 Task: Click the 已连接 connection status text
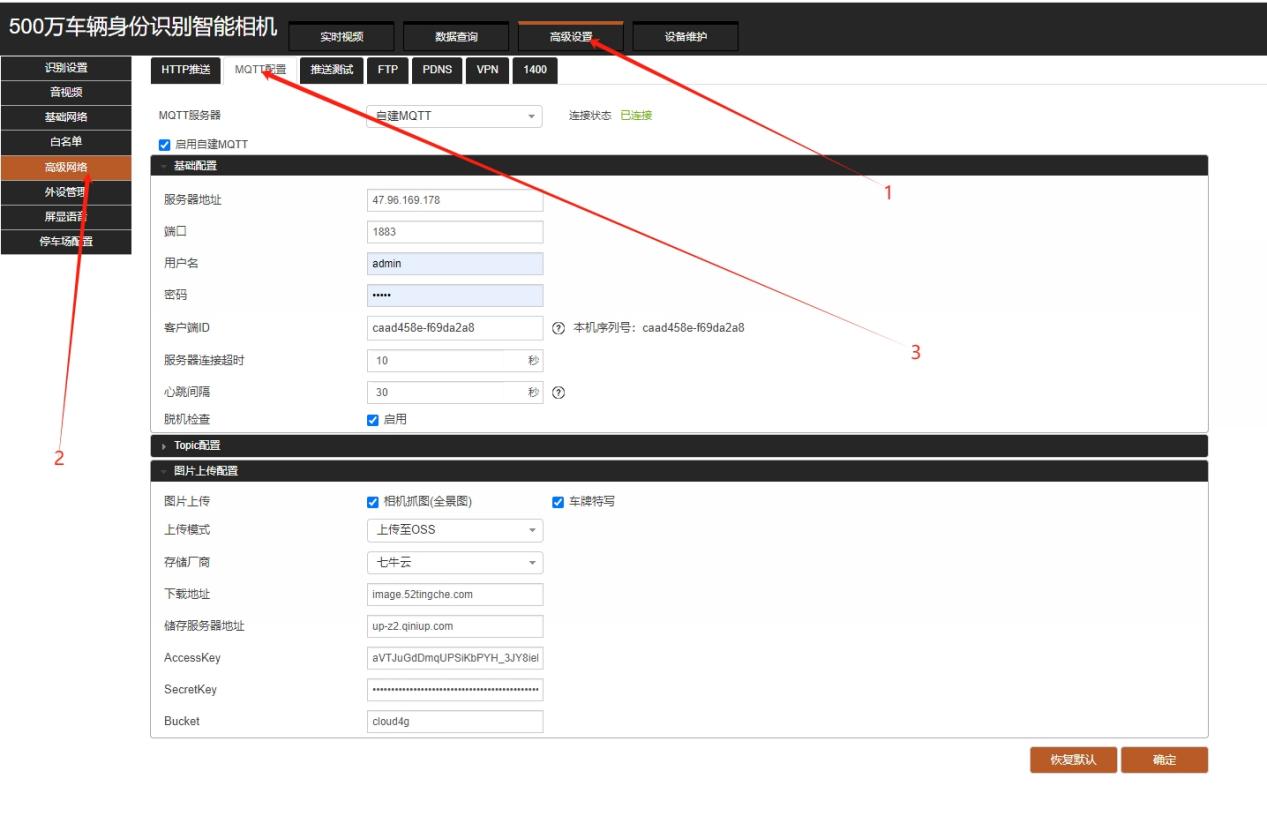[x=636, y=116]
